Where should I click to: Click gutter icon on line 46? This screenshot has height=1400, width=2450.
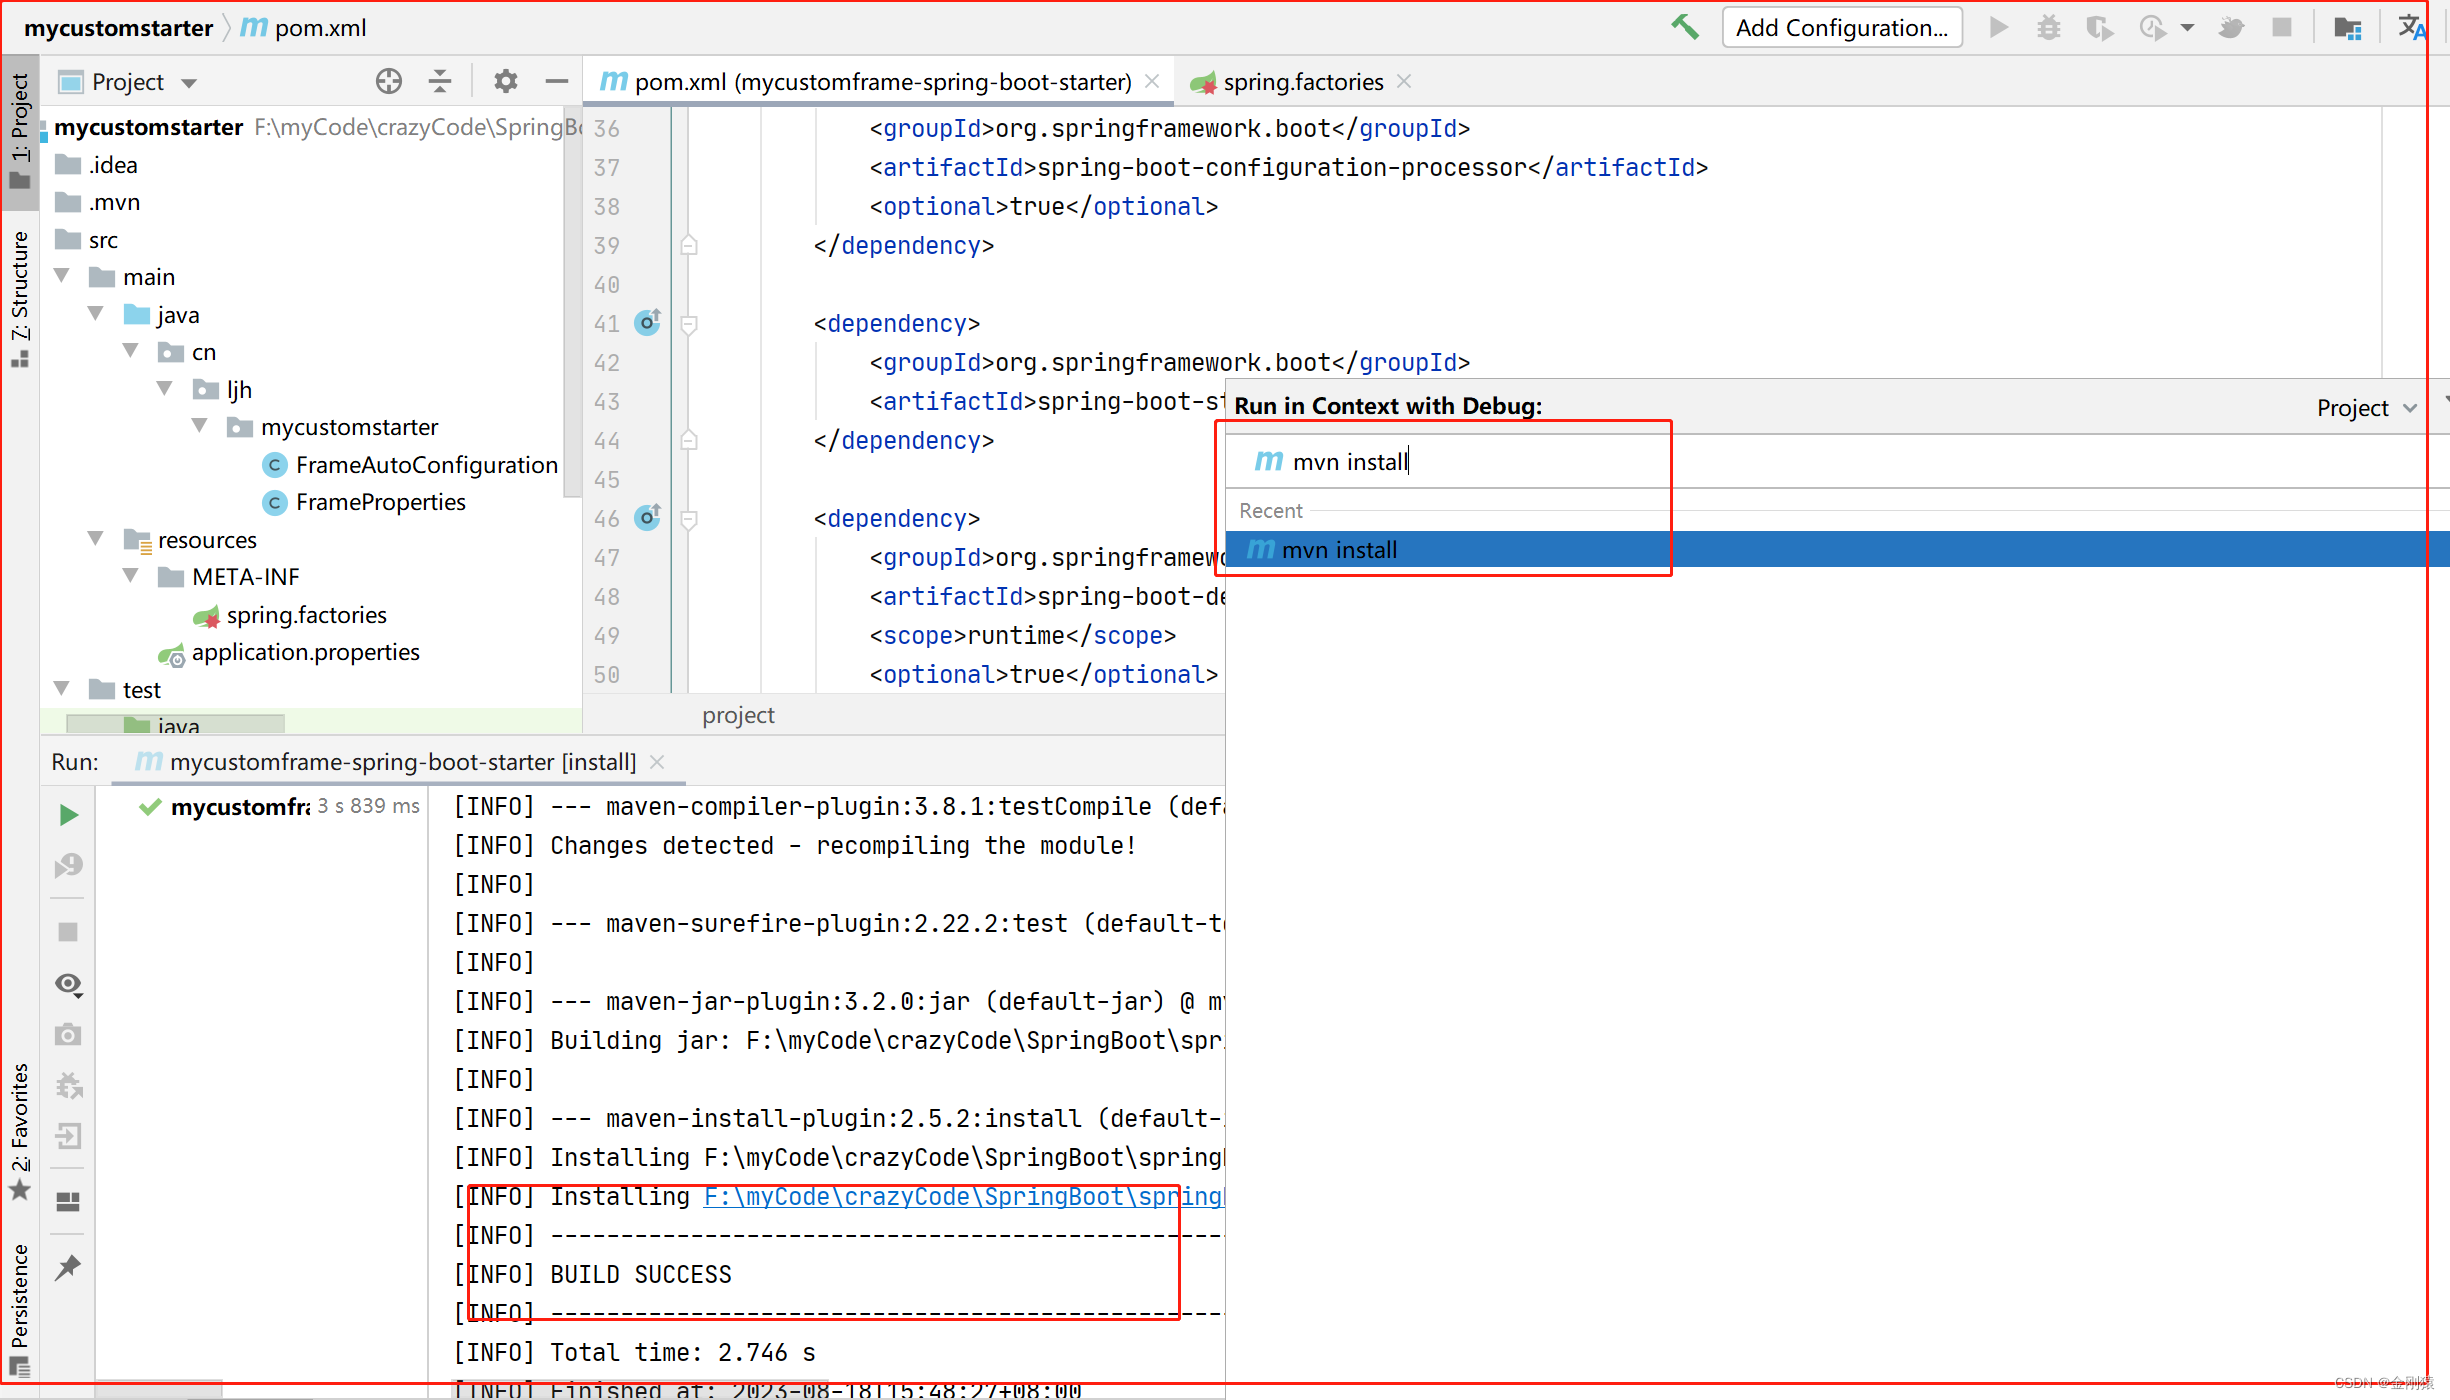pos(648,518)
